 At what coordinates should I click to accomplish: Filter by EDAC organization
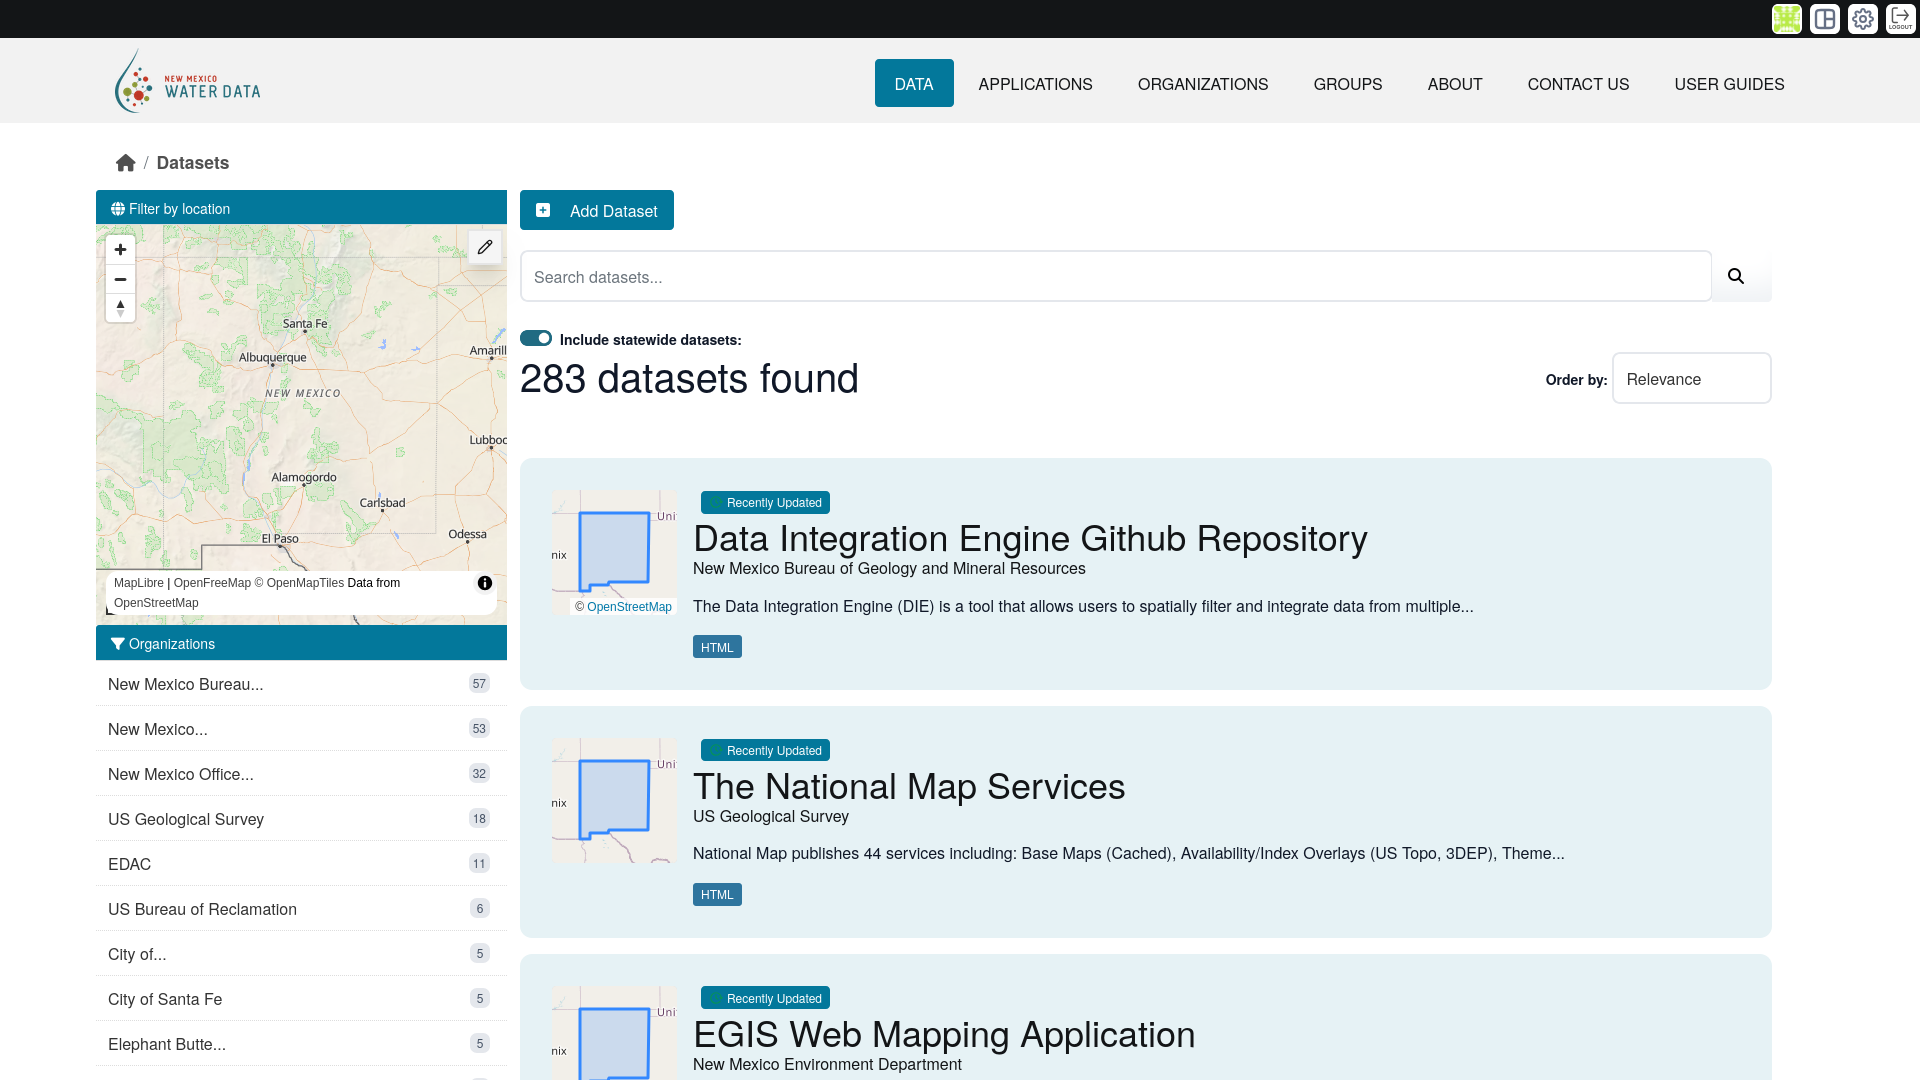pos(301,864)
